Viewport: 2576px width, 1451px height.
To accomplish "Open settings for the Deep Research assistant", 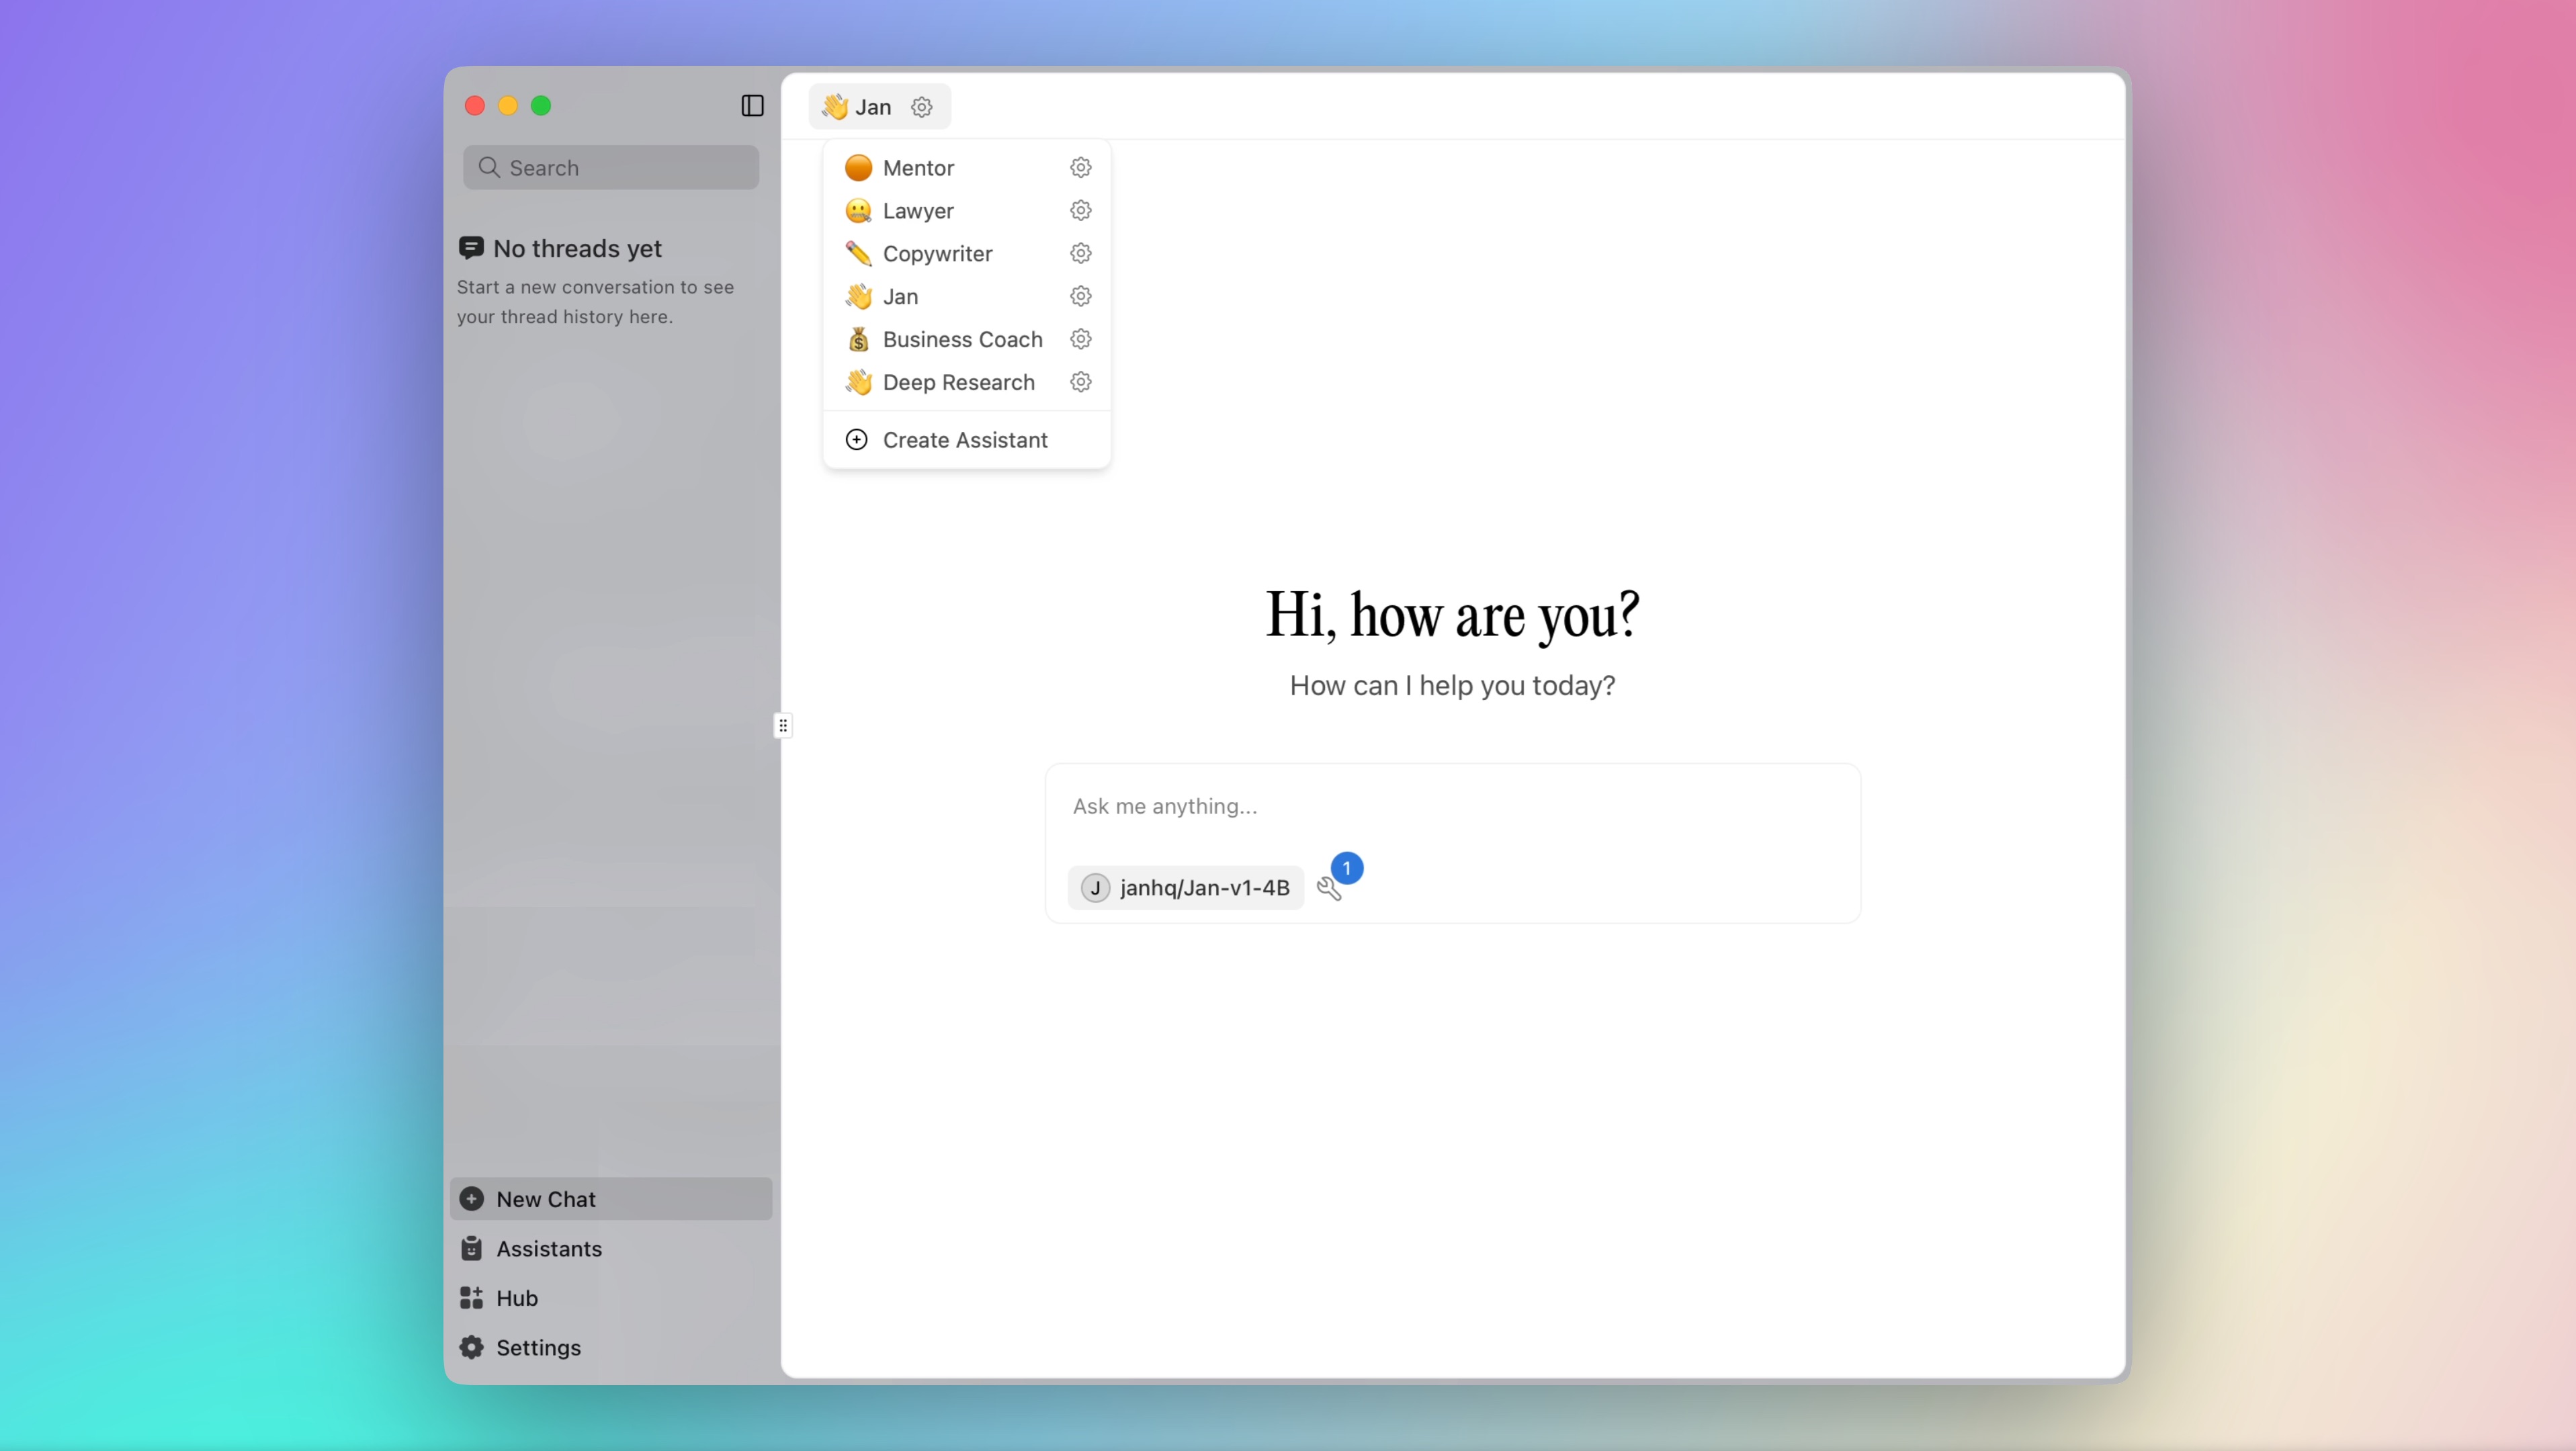I will click(1080, 381).
